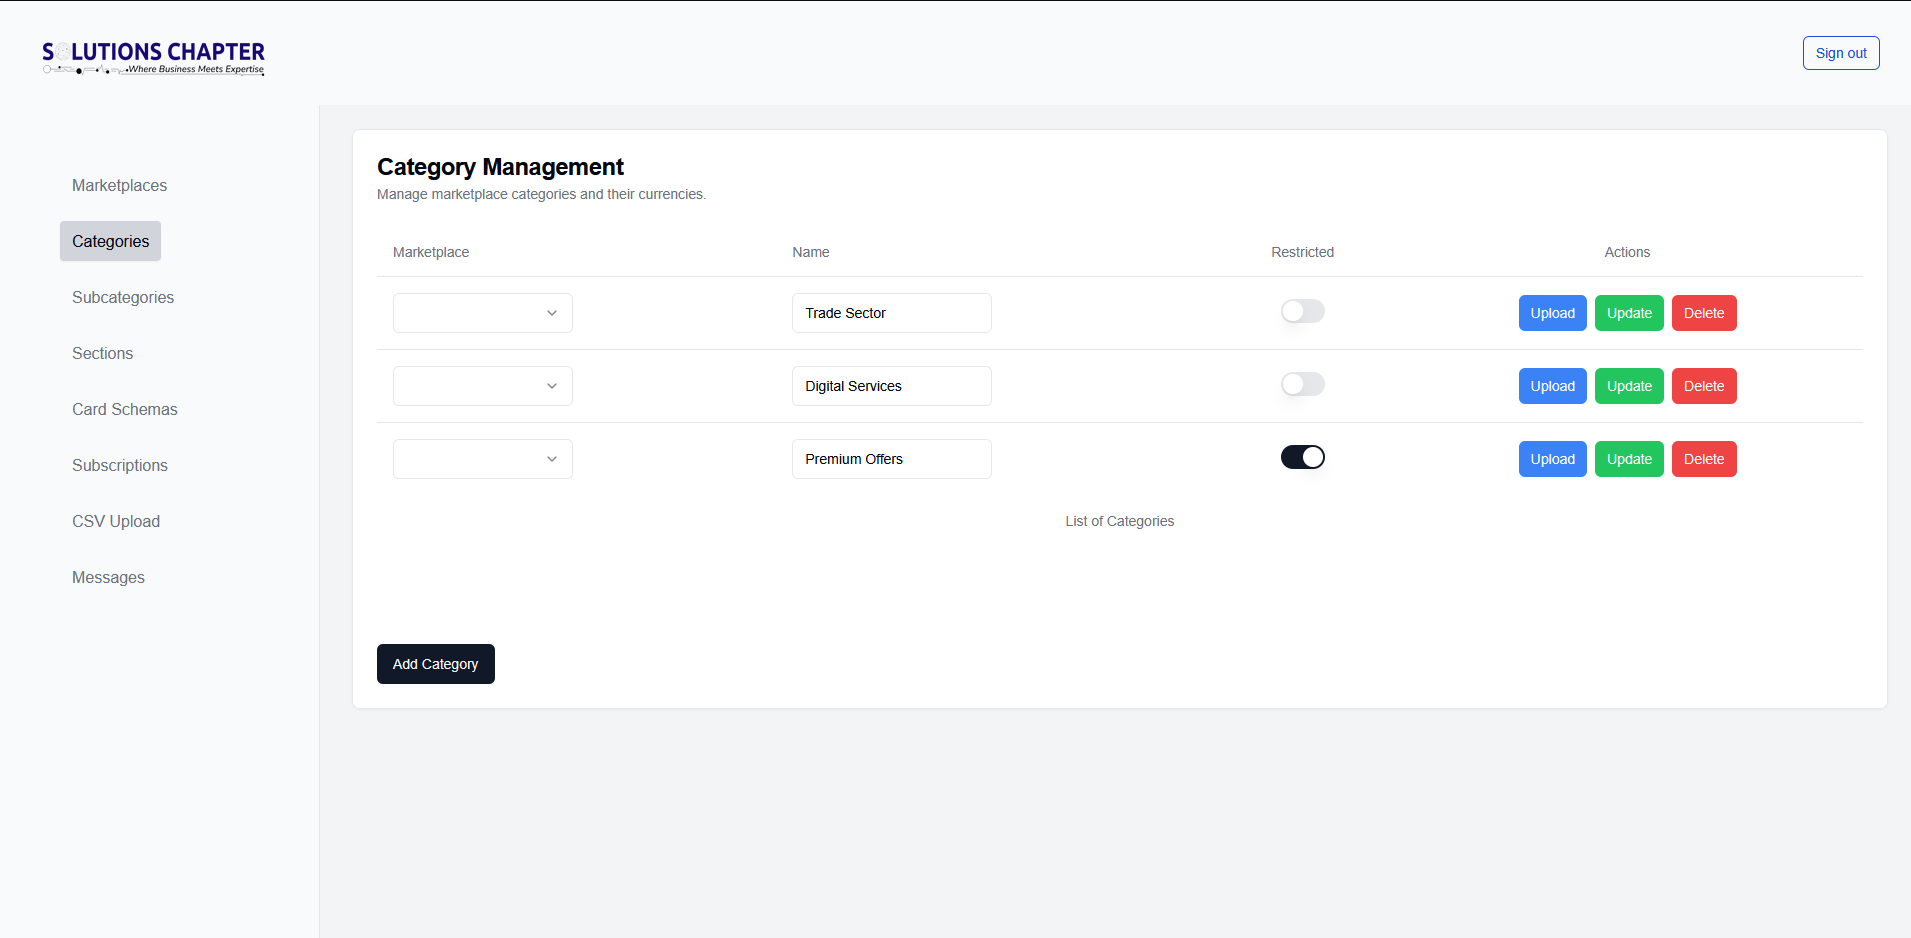Enable Restricted toggle for Trade Sector

(1302, 312)
